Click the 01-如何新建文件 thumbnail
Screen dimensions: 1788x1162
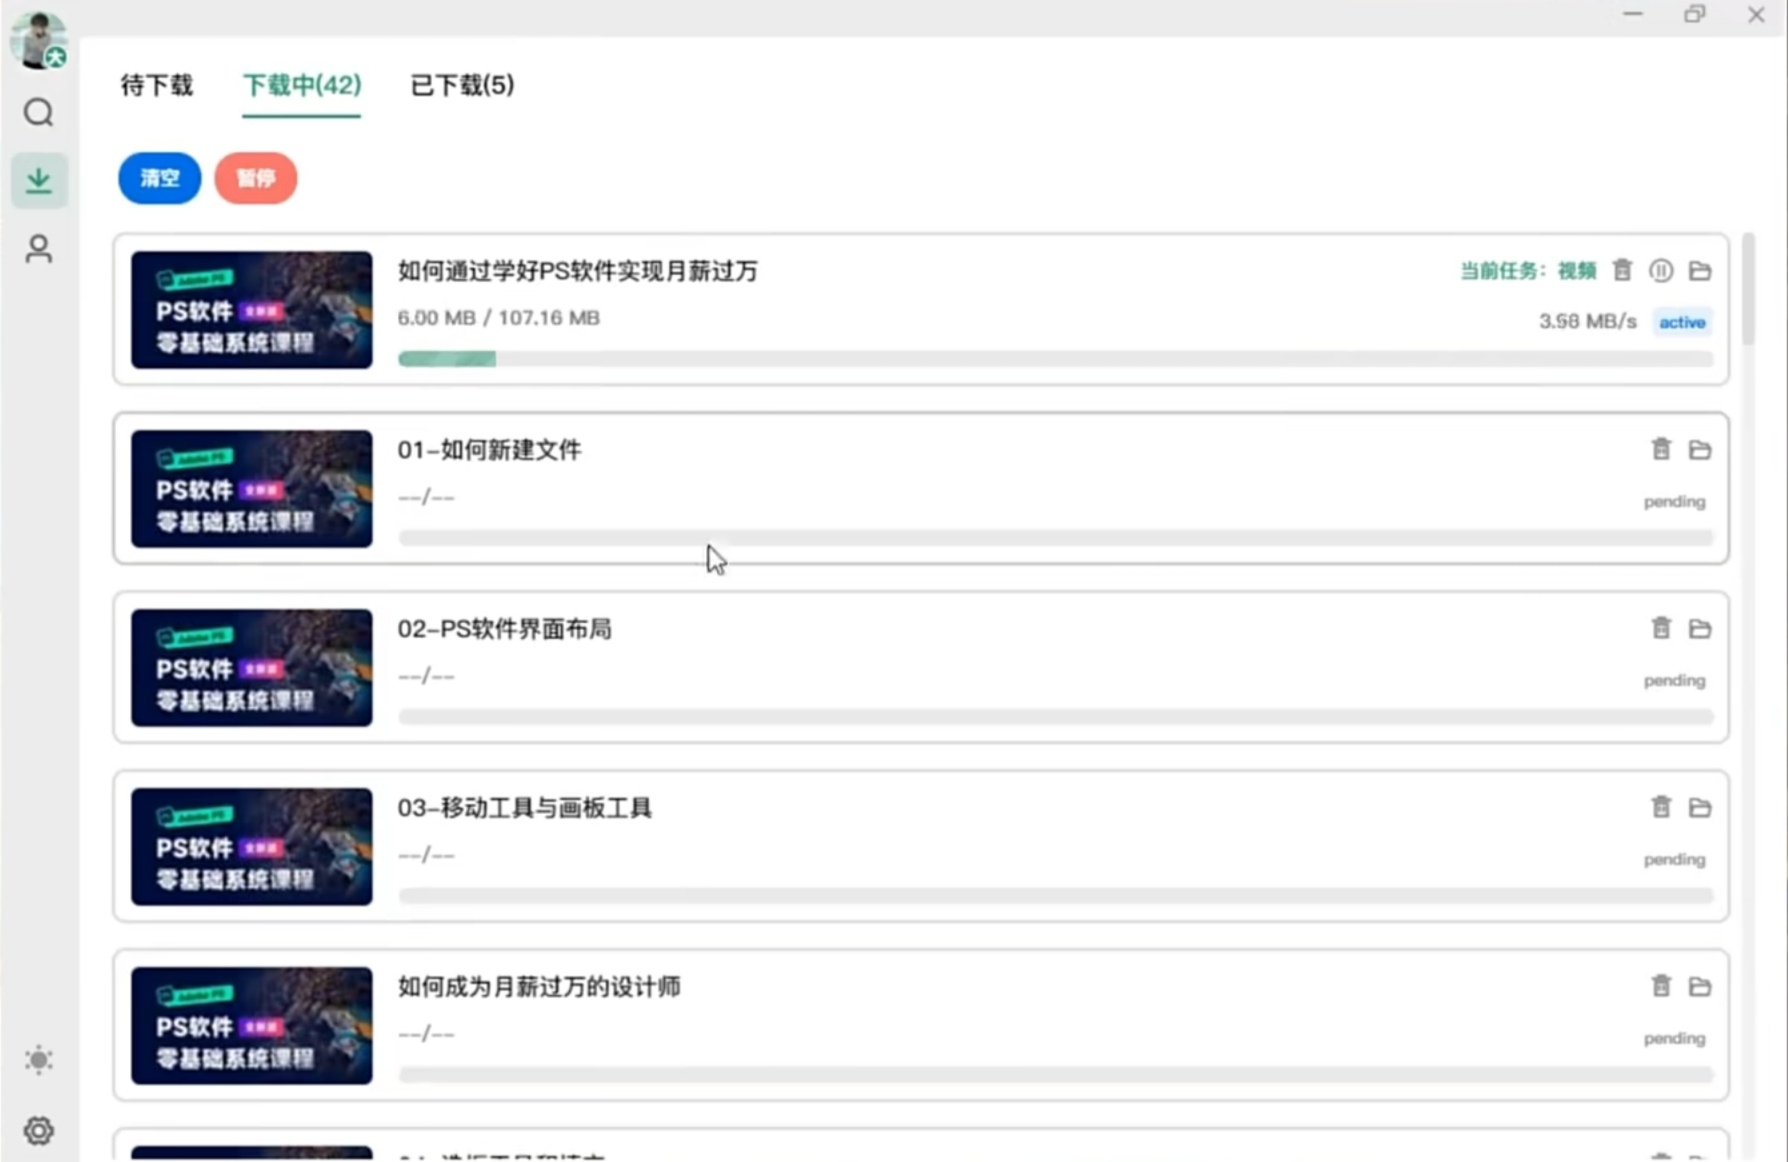click(252, 489)
